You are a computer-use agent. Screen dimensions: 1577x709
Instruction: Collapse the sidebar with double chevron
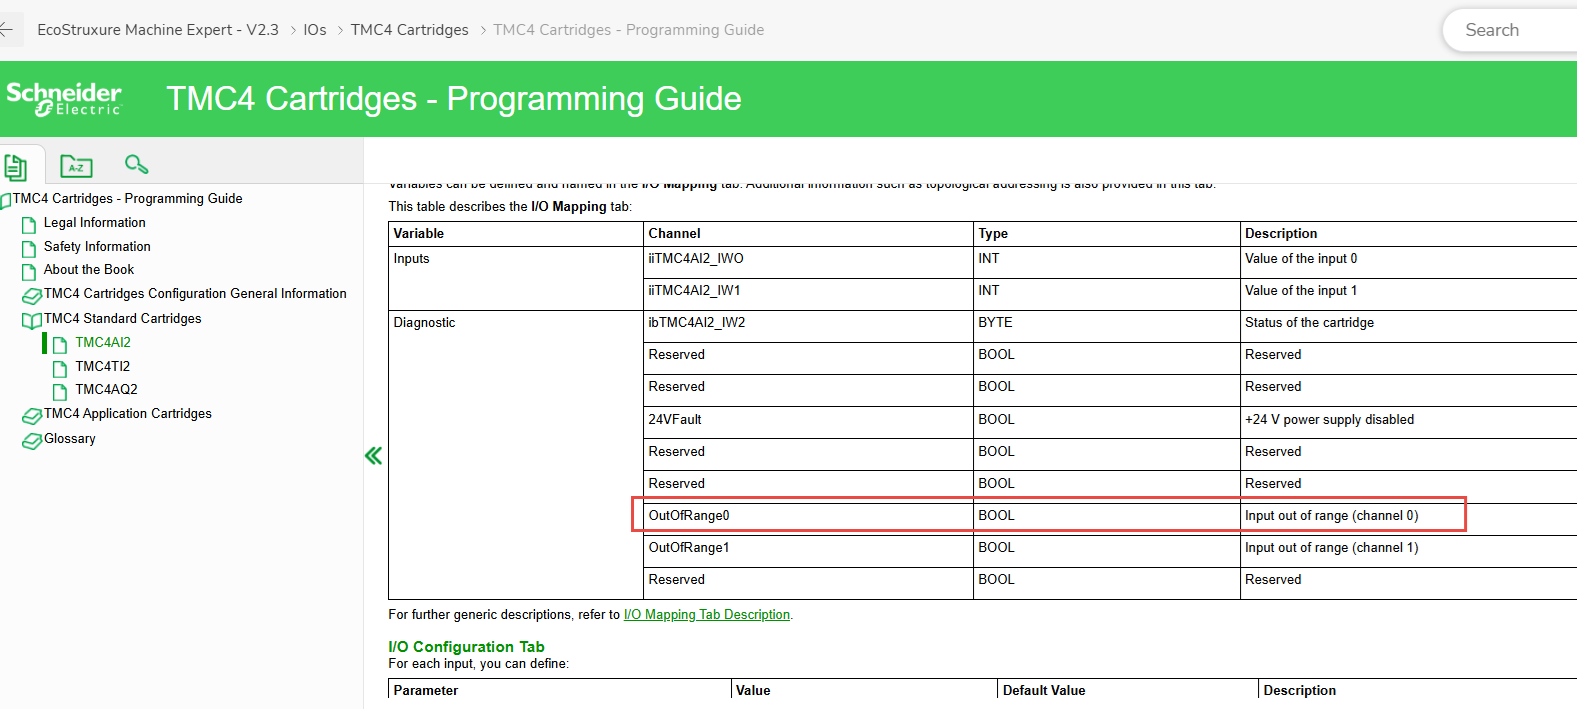click(x=373, y=456)
